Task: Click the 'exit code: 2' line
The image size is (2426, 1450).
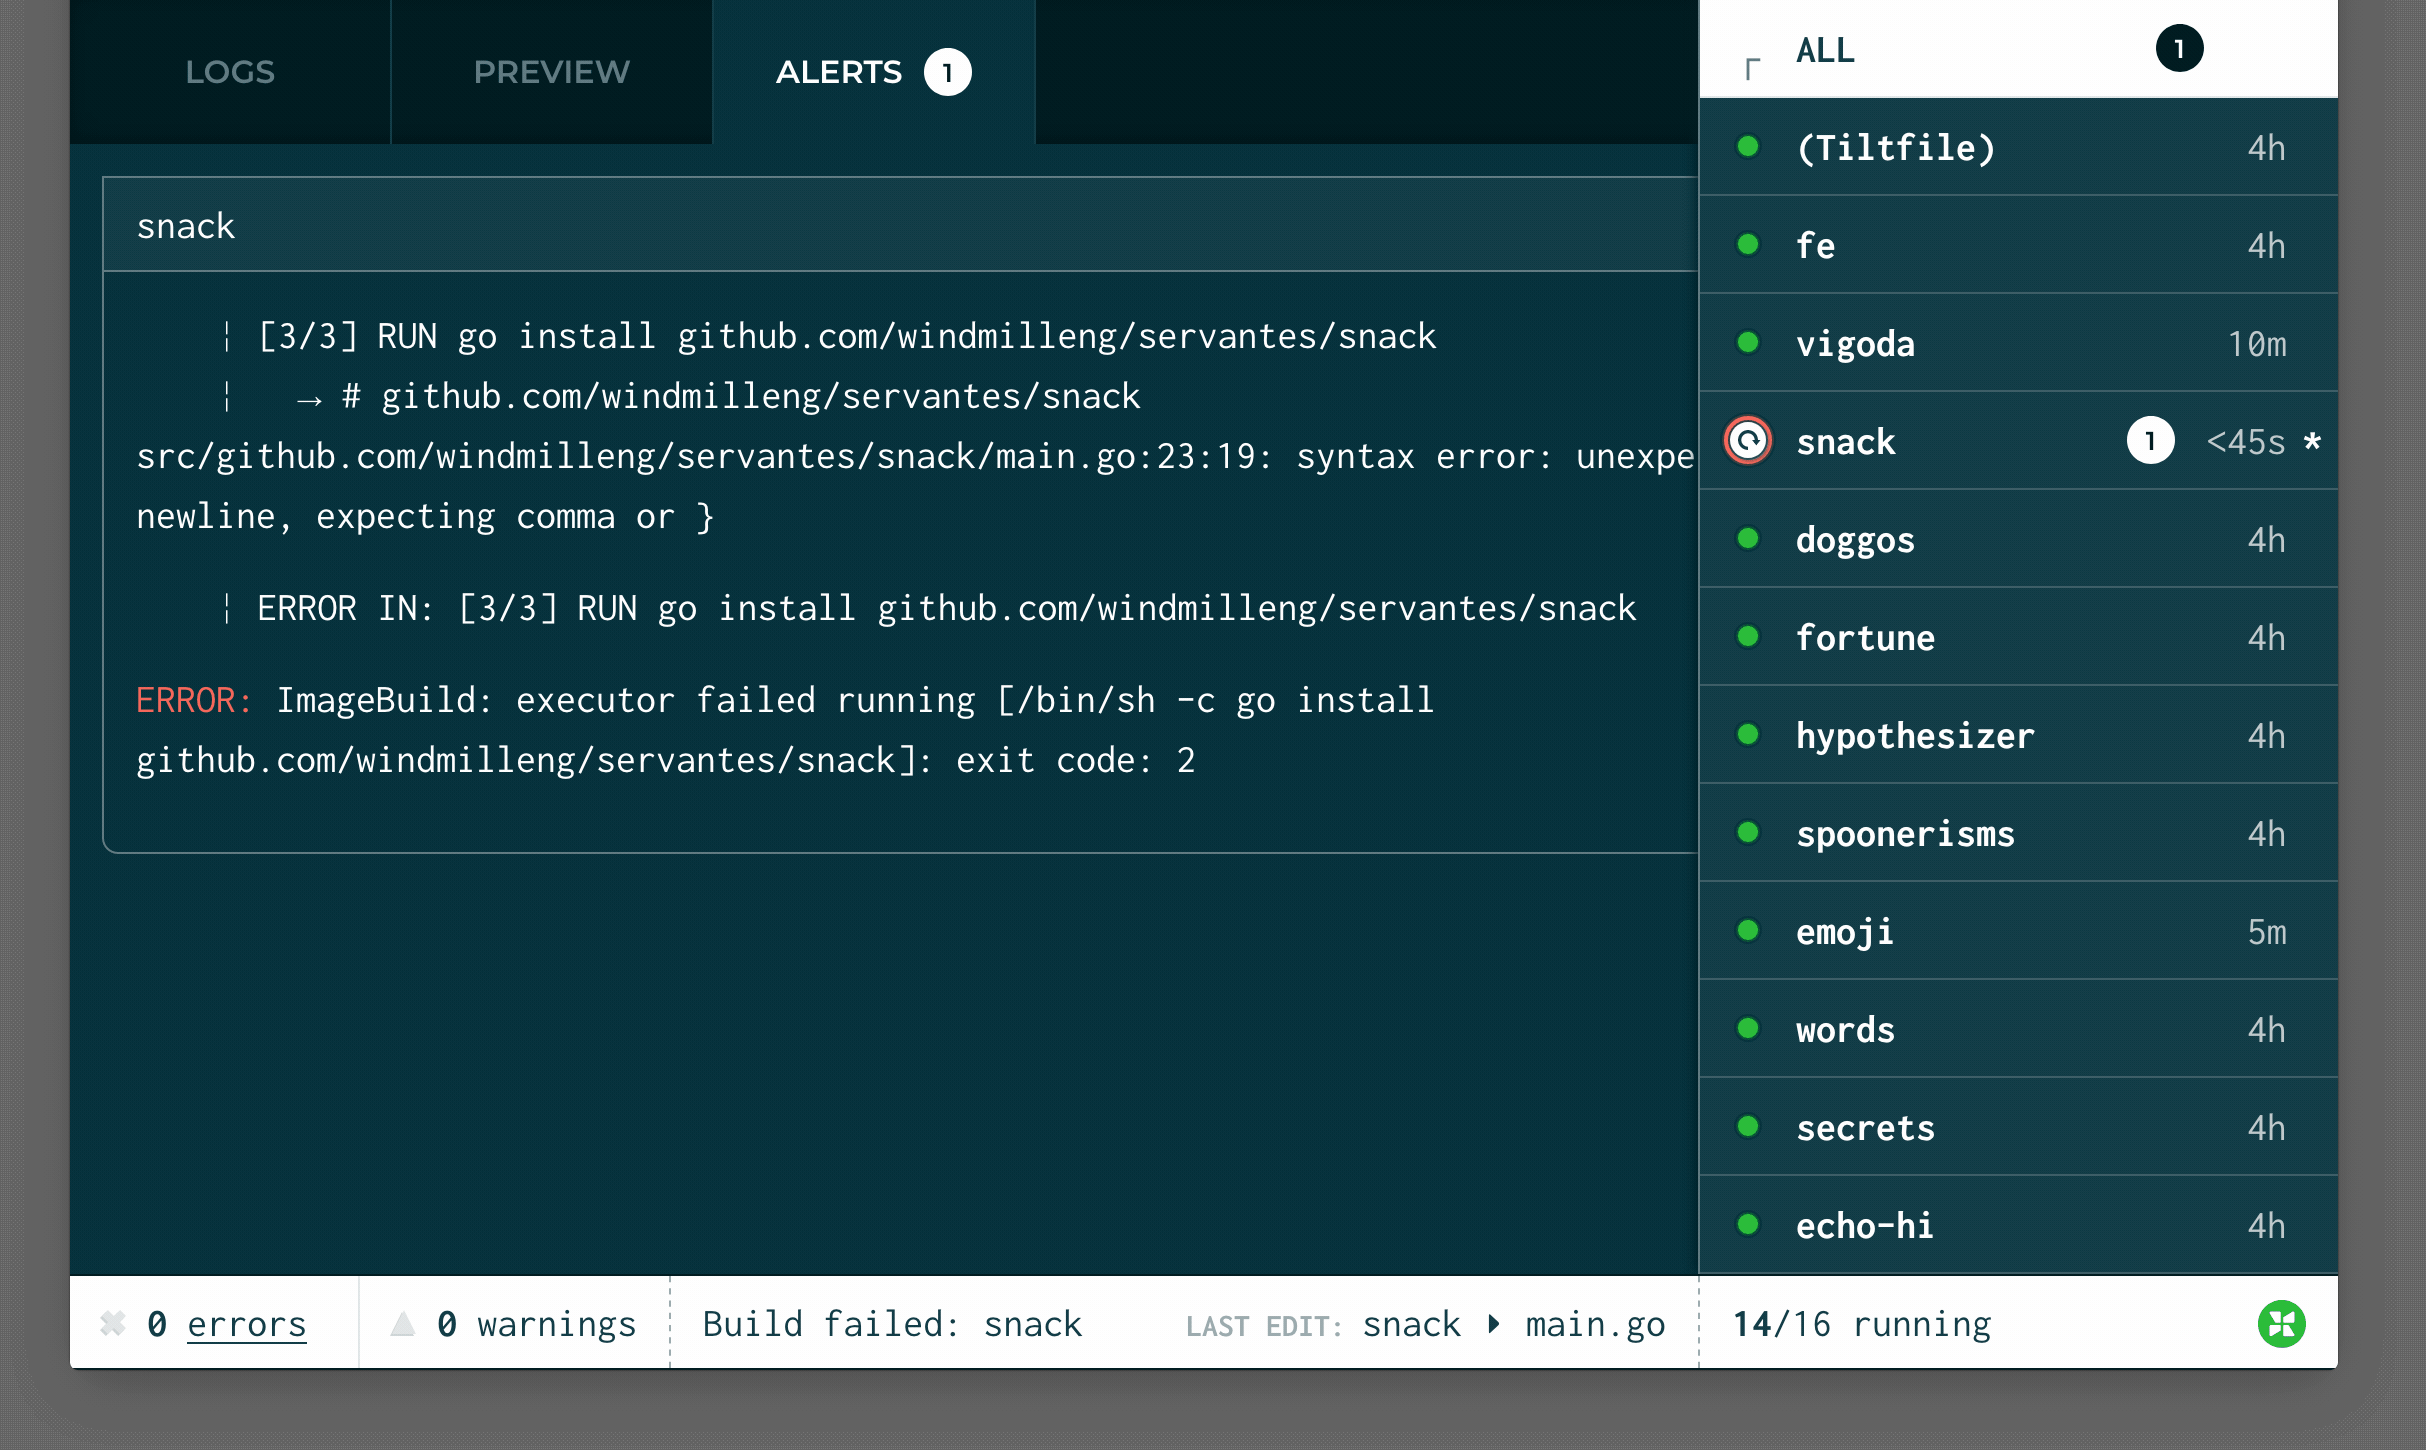Action: 666,760
